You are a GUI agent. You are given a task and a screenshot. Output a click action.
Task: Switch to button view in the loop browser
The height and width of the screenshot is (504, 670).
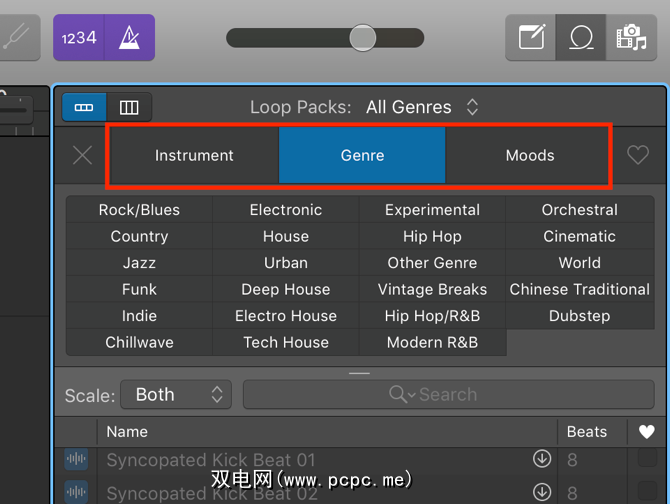84,107
